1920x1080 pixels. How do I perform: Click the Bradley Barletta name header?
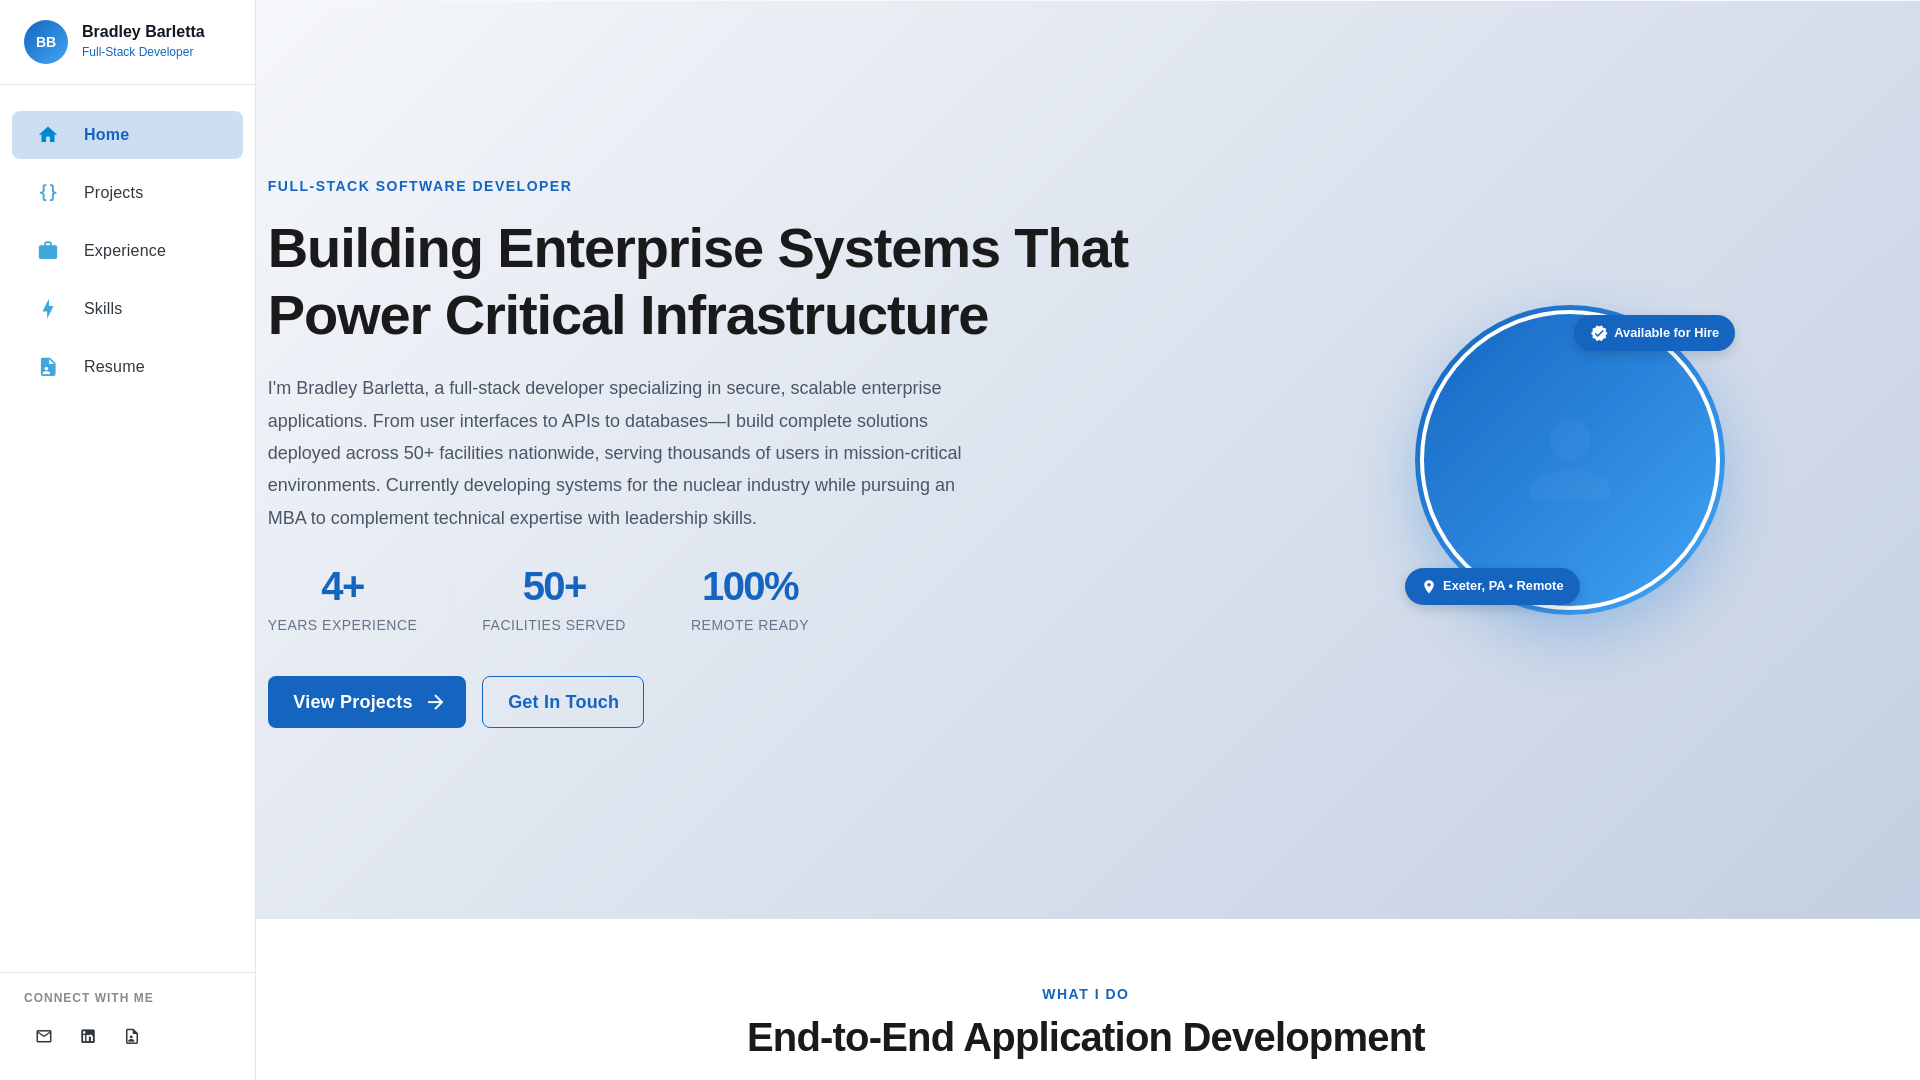(143, 32)
